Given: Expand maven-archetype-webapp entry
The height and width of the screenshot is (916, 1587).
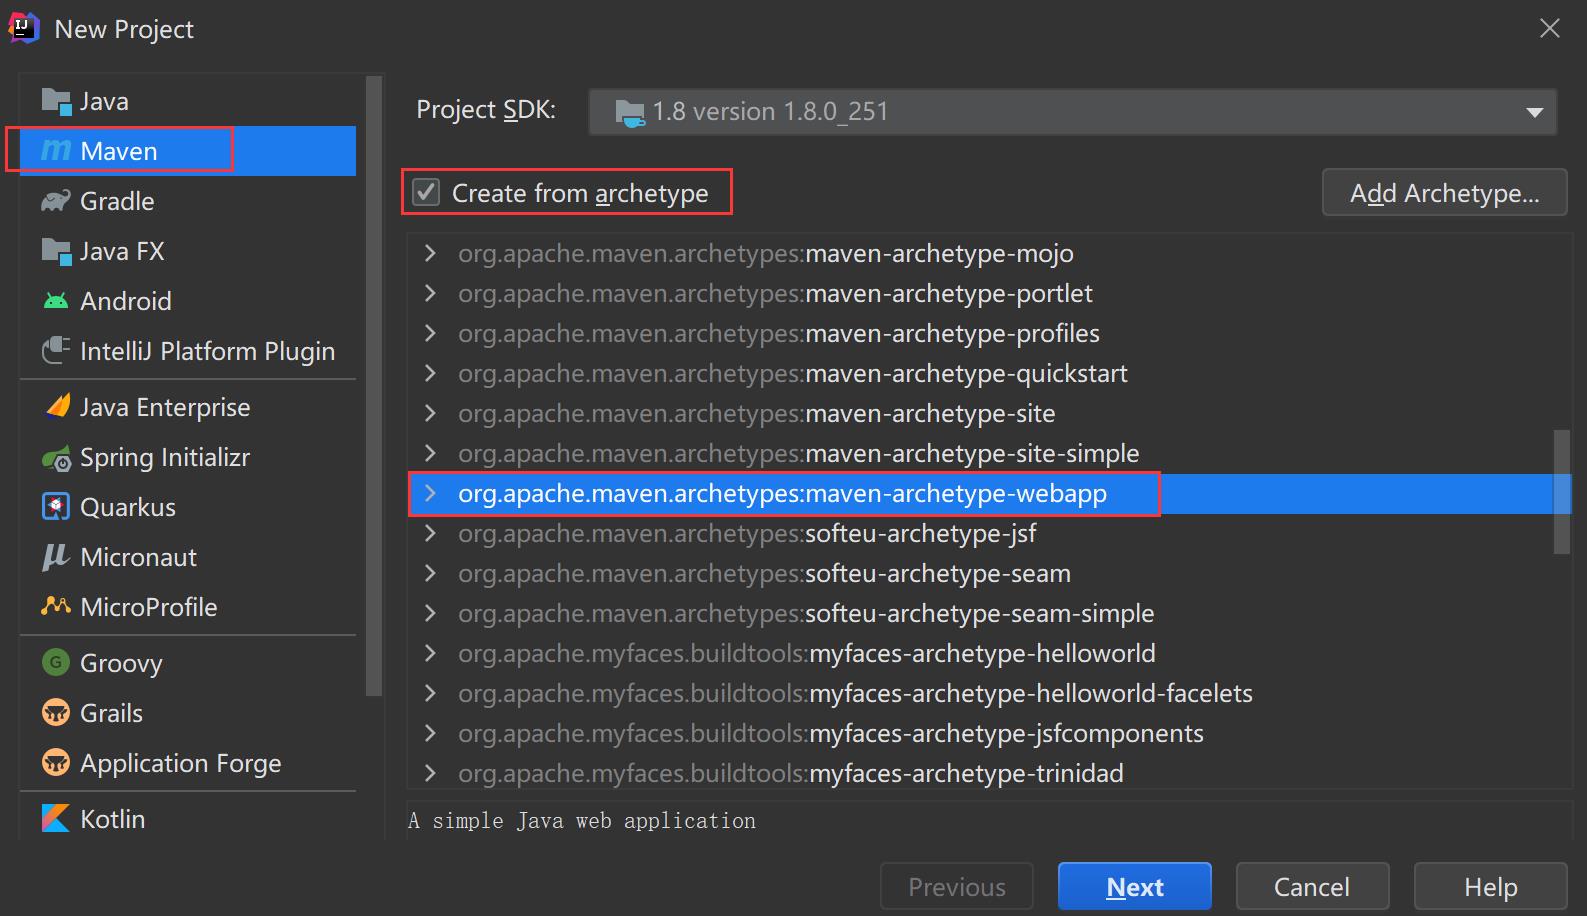Looking at the screenshot, I should (x=430, y=493).
